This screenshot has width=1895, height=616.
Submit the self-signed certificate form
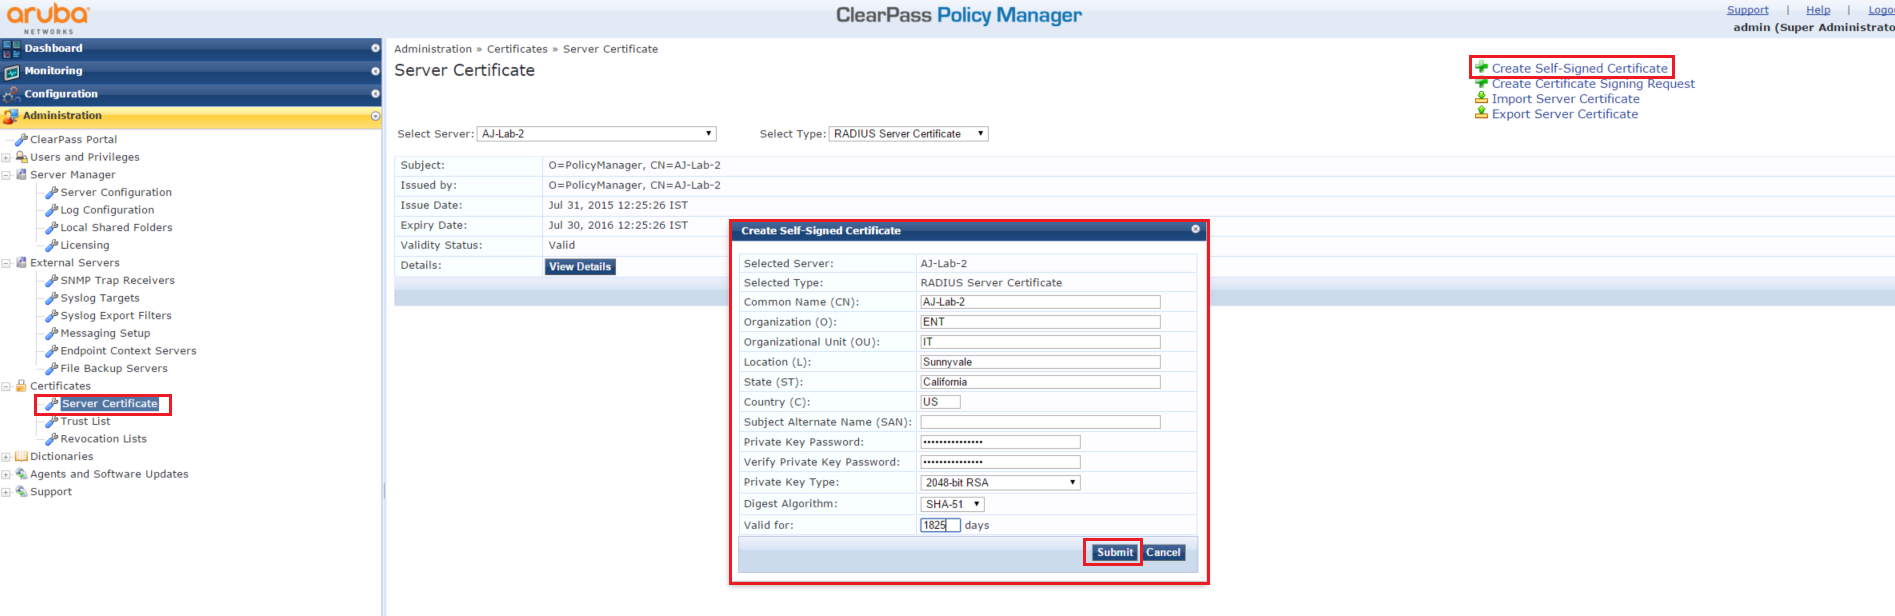tap(1113, 552)
